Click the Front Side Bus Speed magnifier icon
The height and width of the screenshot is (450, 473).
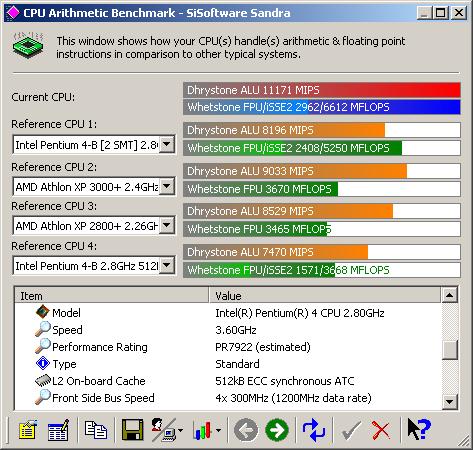pos(43,397)
